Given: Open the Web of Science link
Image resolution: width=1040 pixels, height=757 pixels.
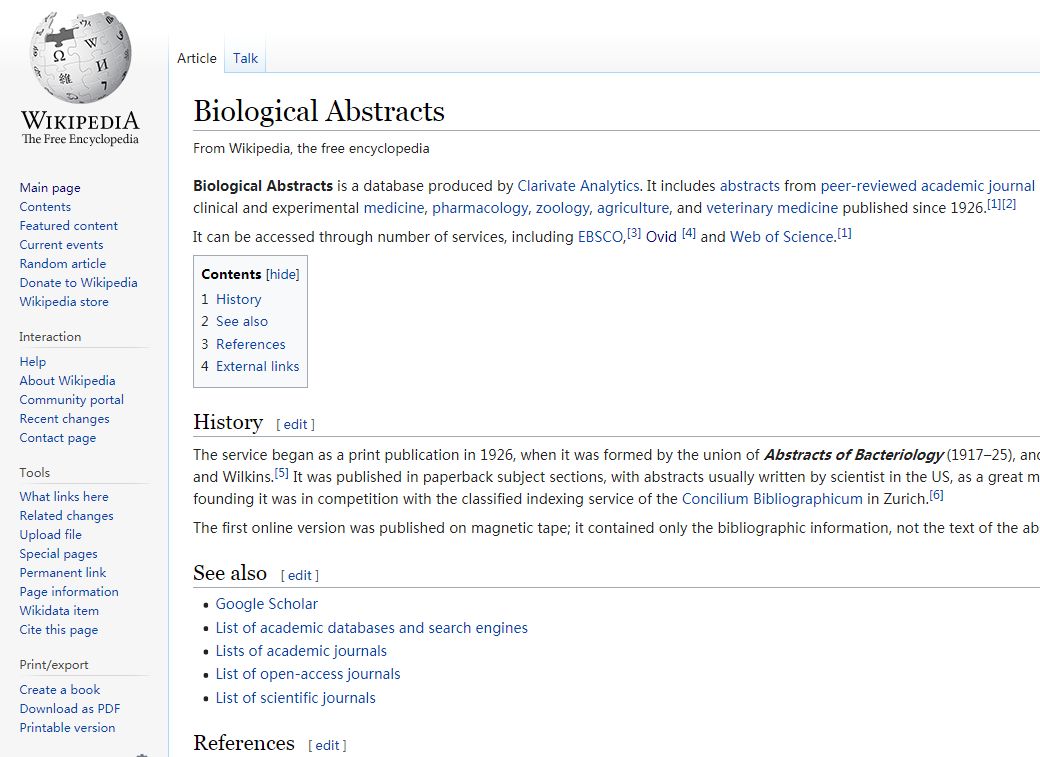Looking at the screenshot, I should click(781, 237).
